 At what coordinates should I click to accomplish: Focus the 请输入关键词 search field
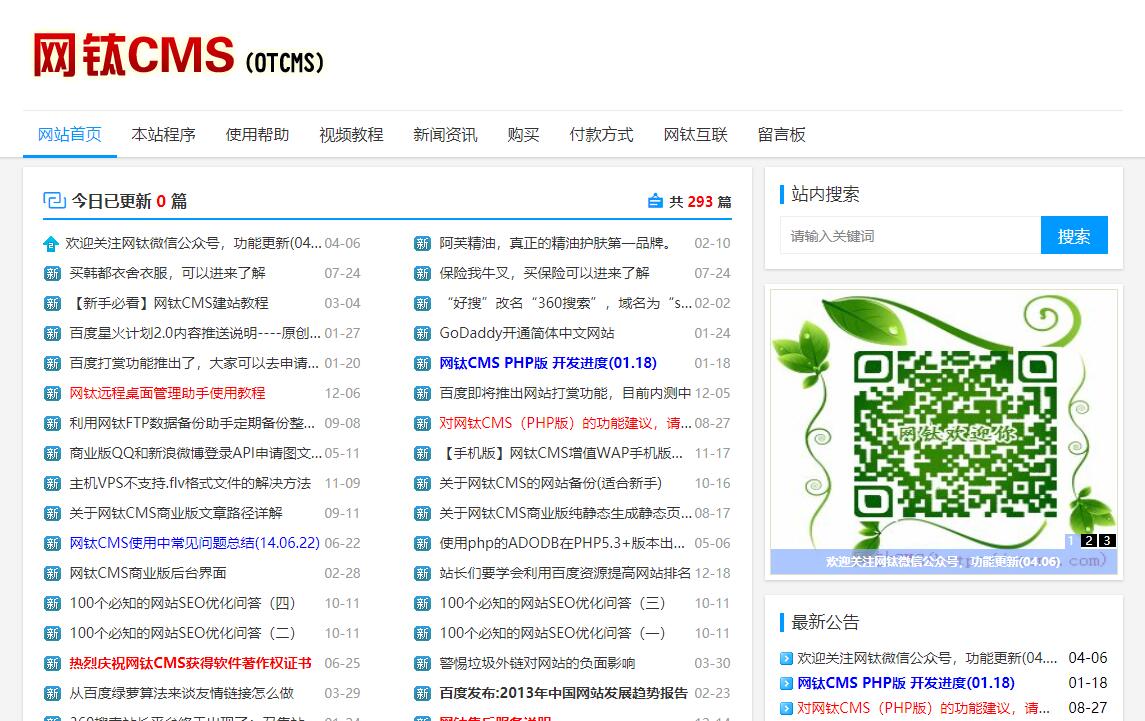pos(911,235)
